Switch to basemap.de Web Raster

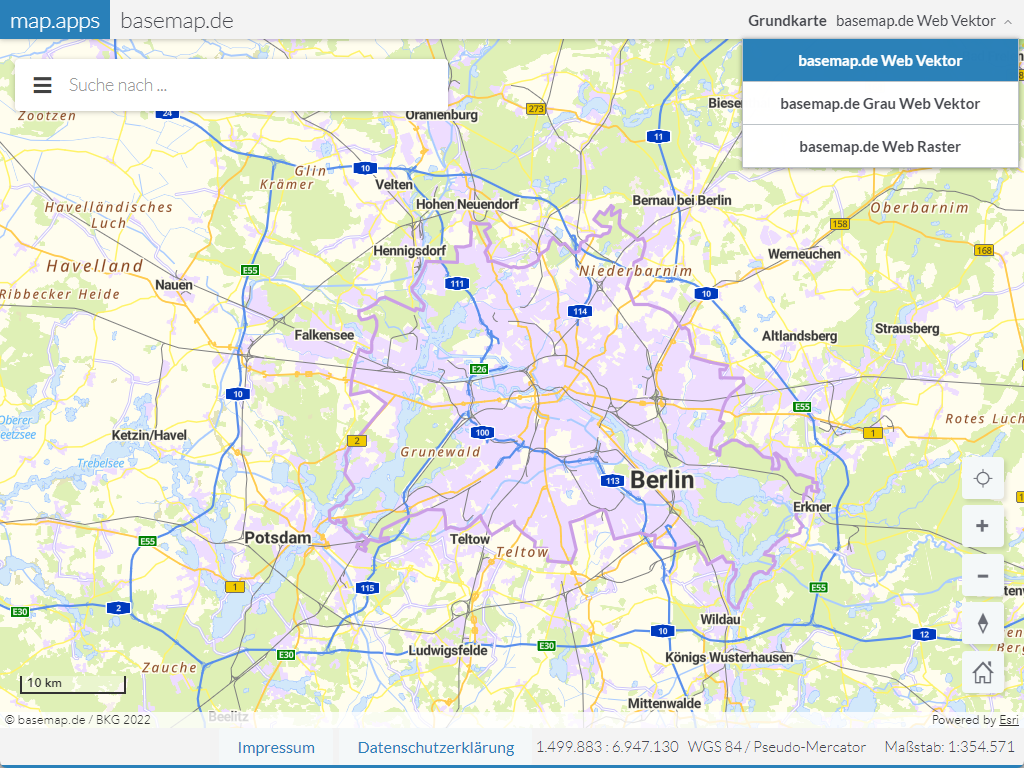pos(880,147)
